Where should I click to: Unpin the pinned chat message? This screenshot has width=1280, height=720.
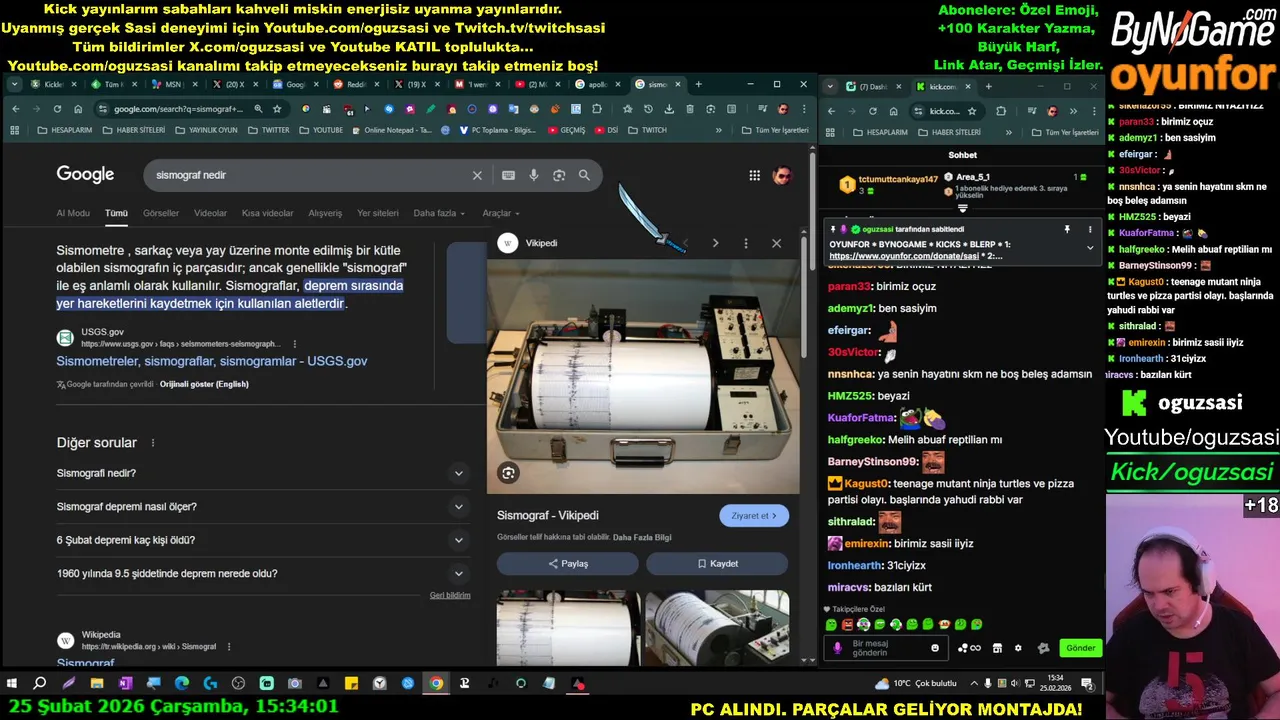(1067, 229)
